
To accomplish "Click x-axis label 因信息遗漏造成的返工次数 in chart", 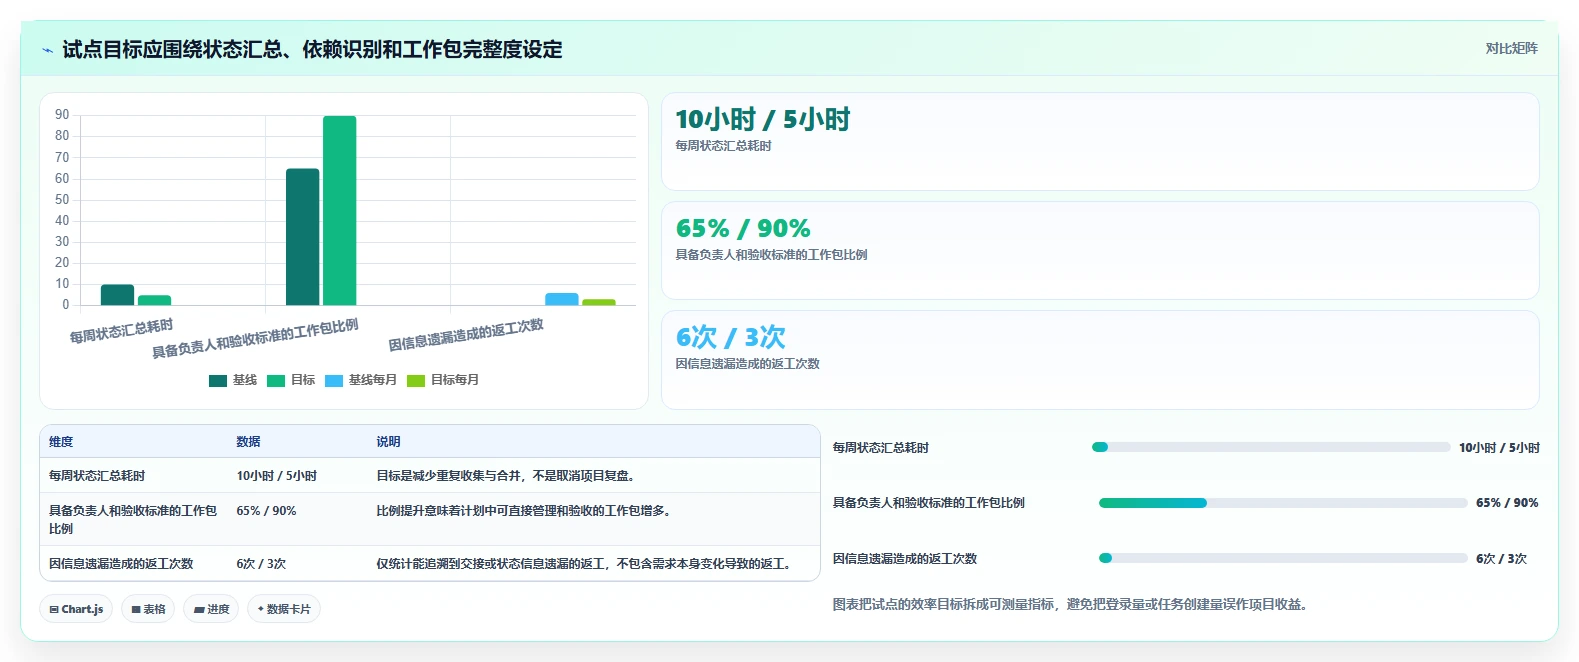I will (466, 335).
